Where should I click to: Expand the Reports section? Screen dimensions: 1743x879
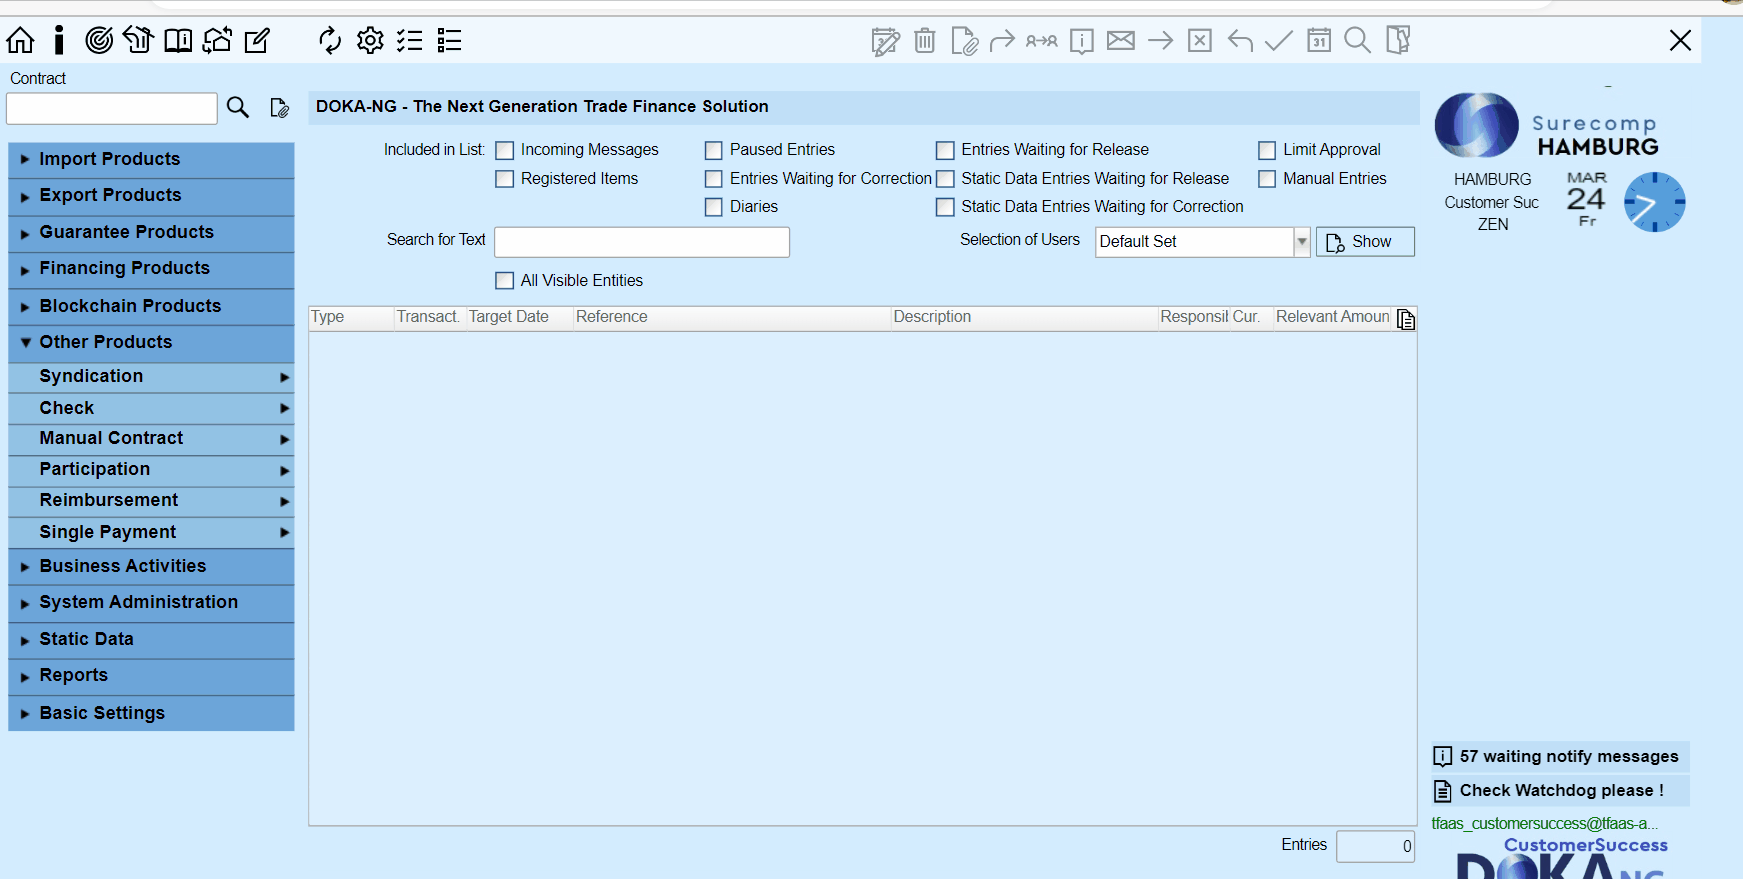click(151, 677)
